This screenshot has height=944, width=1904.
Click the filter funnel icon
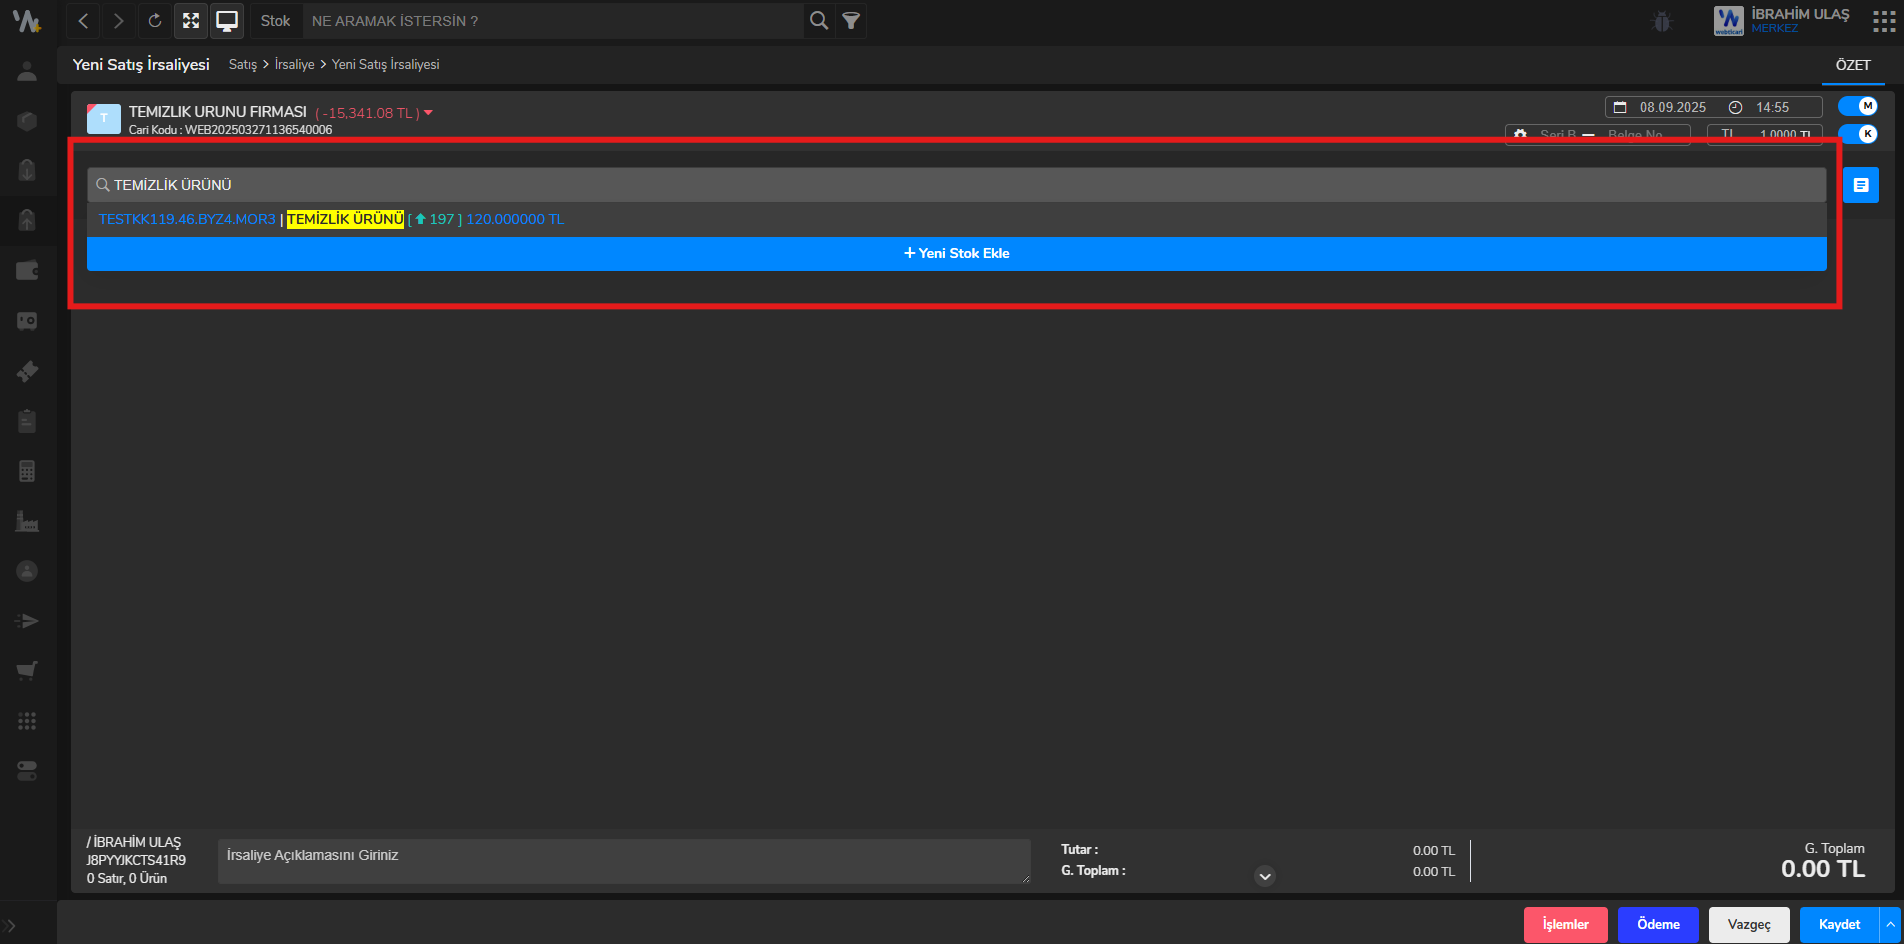851,21
